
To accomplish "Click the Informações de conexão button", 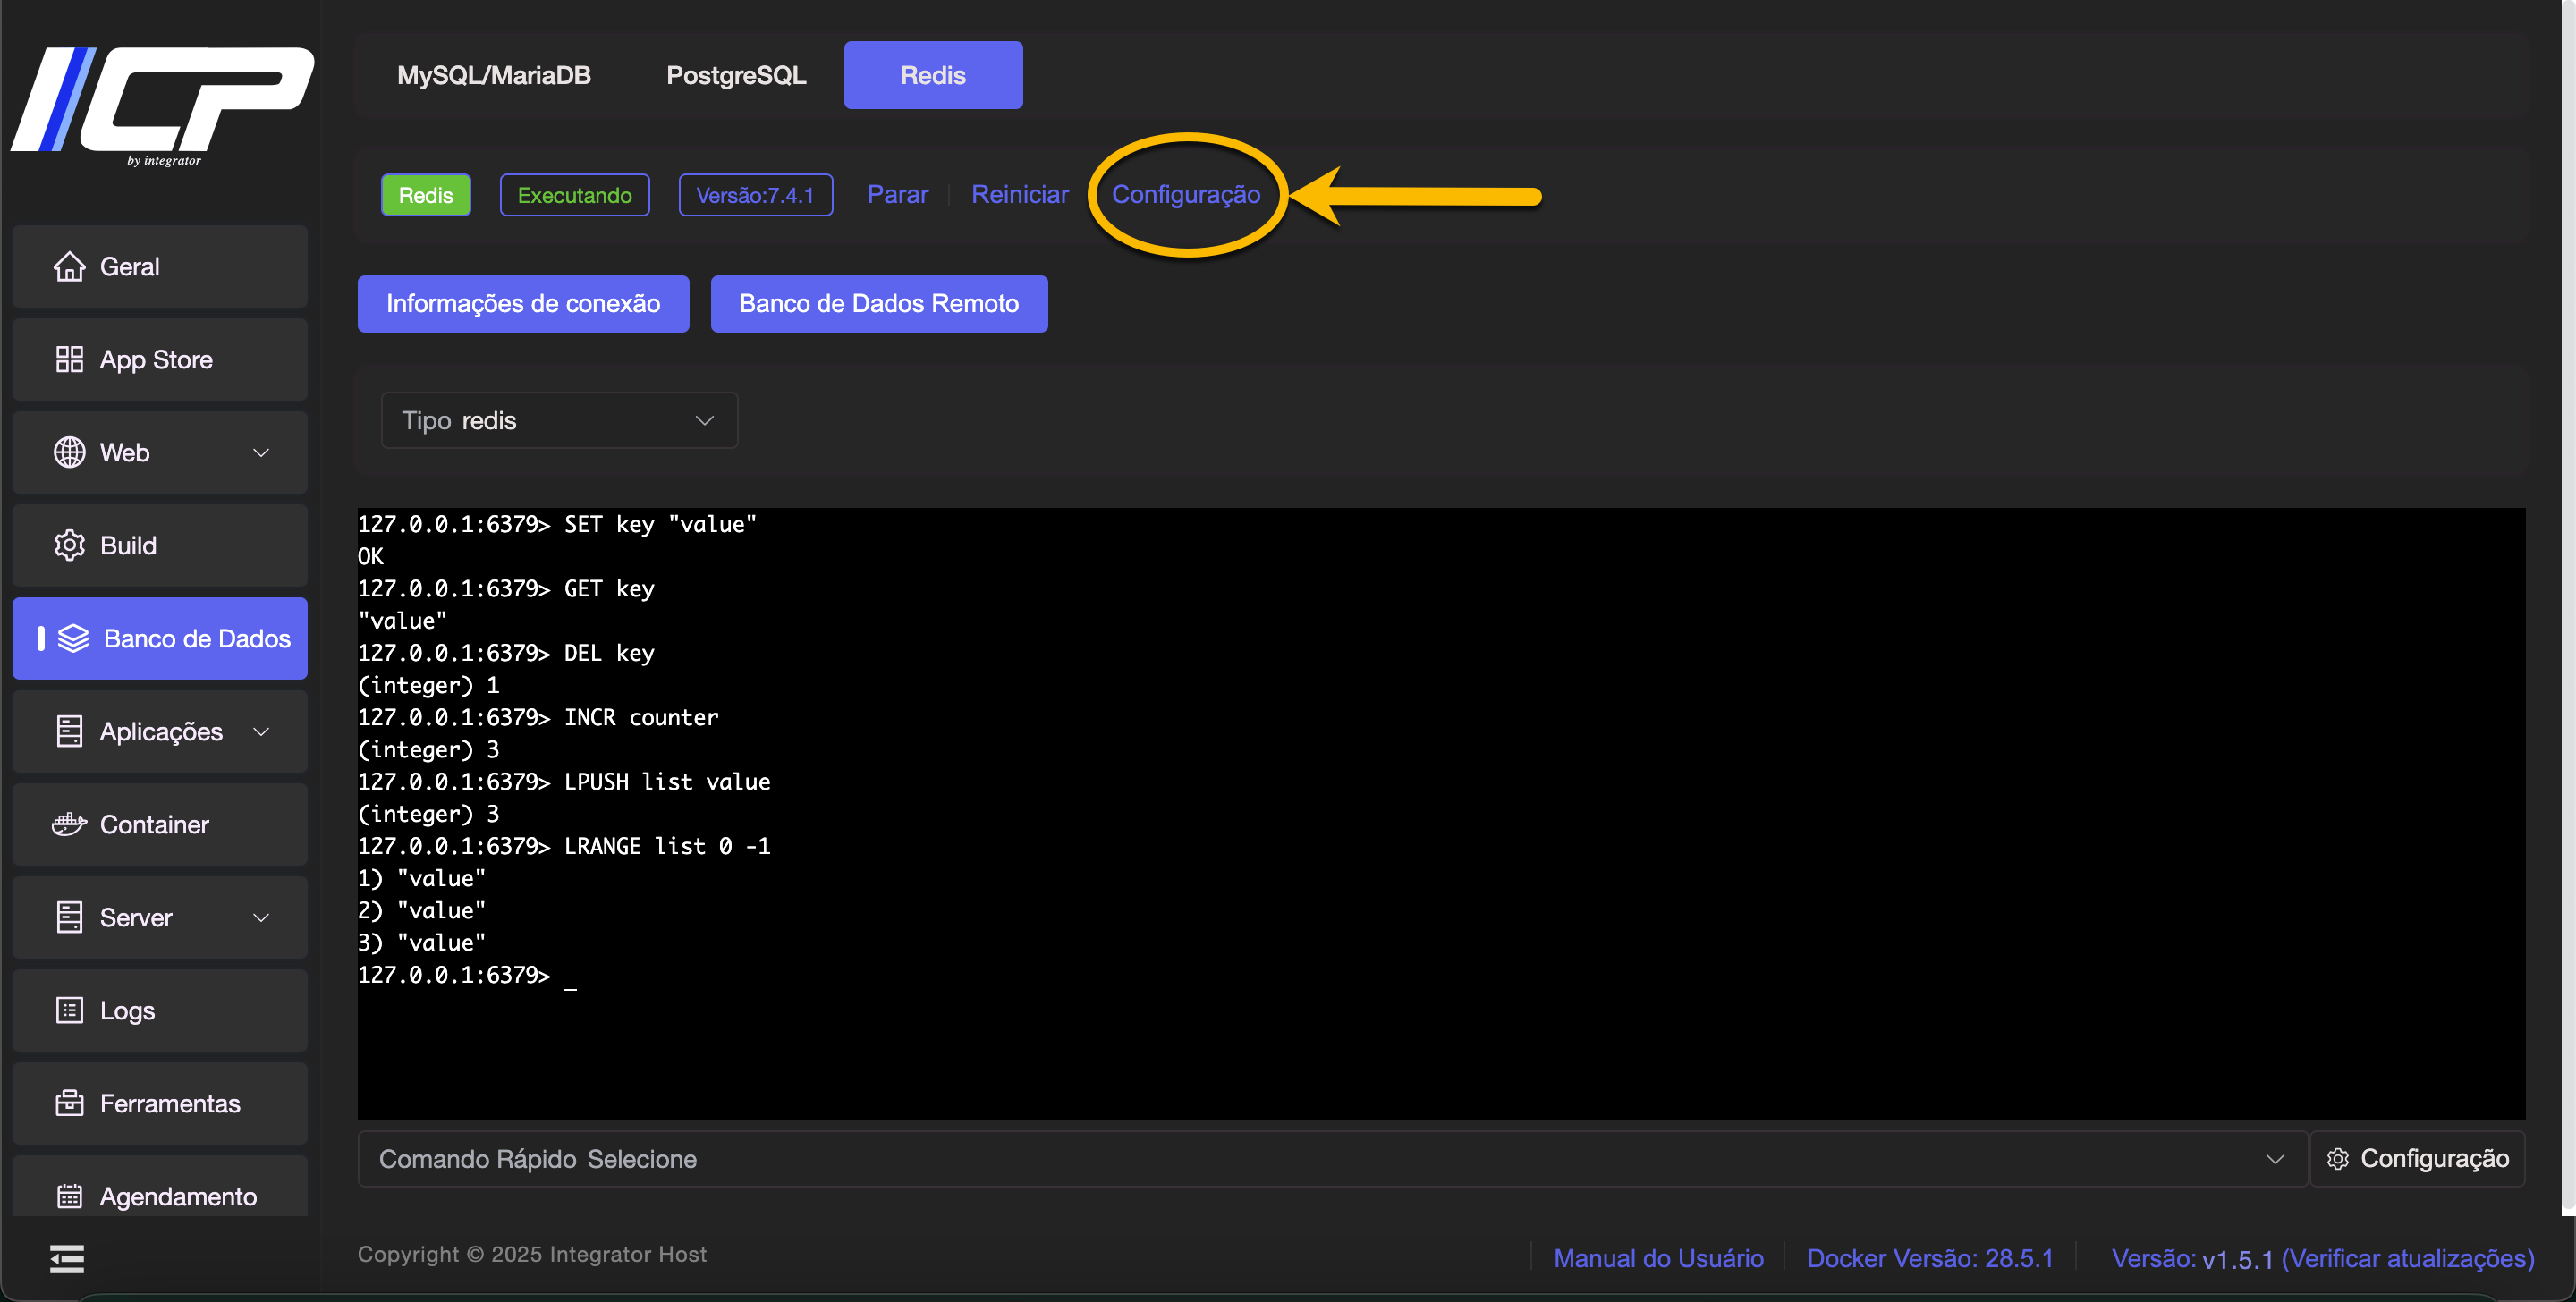I will coord(523,304).
